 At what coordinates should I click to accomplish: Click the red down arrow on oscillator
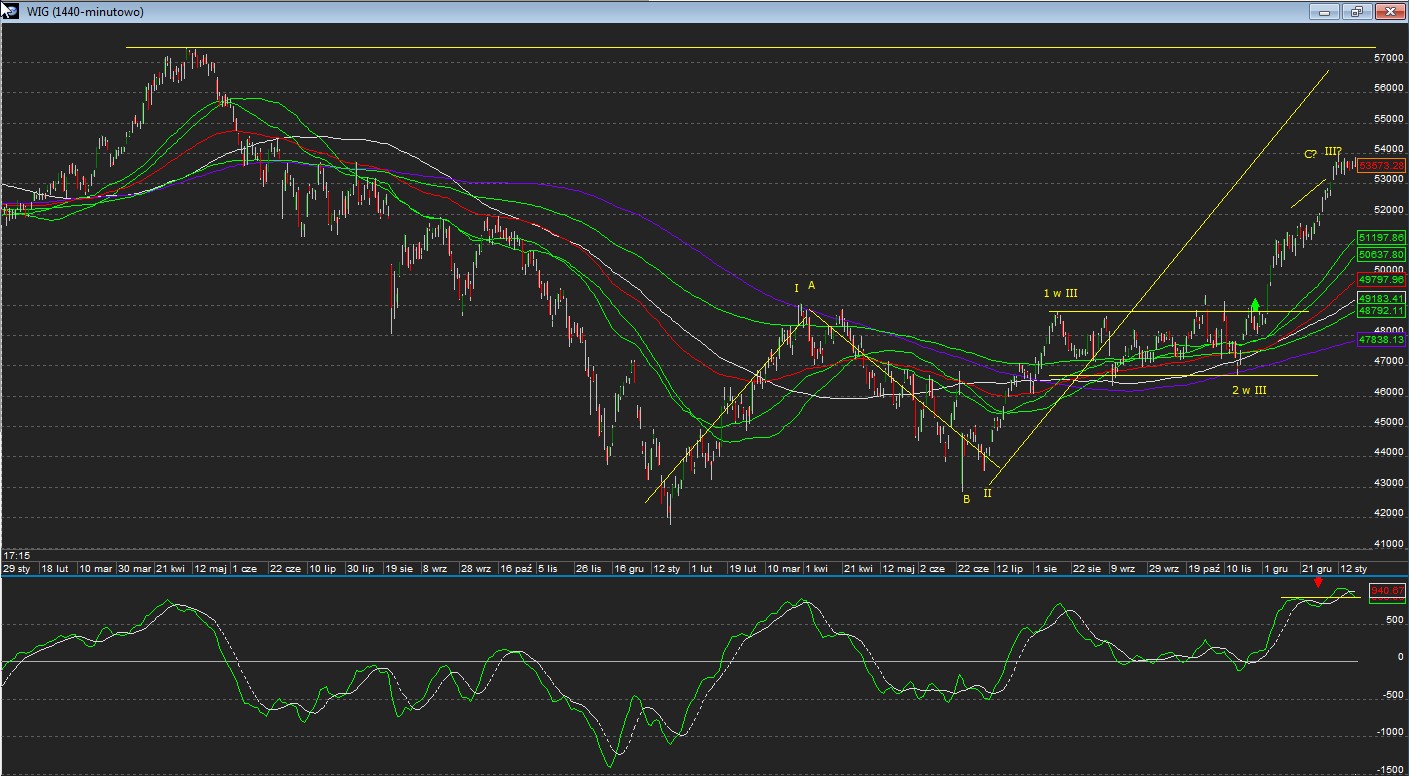click(1318, 582)
